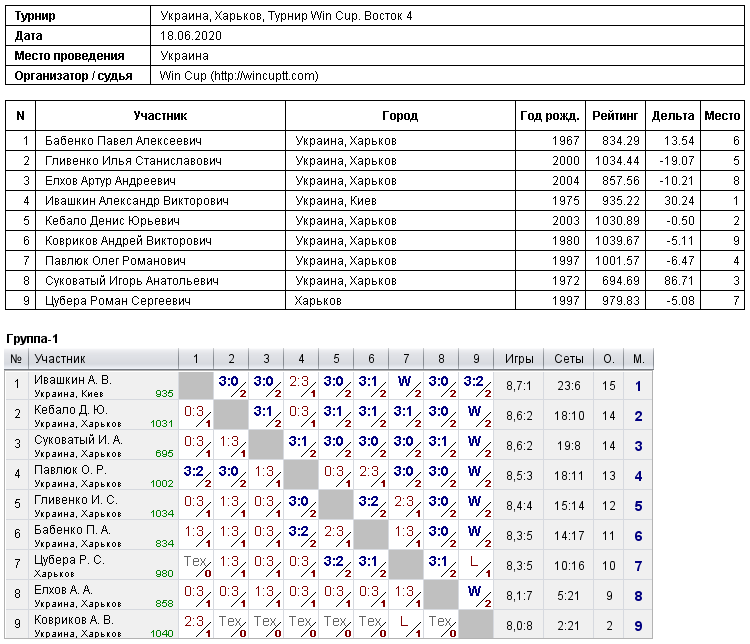The height and width of the screenshot is (644, 750).
Task: Click the Участник header in the group table
Action: pos(60,359)
